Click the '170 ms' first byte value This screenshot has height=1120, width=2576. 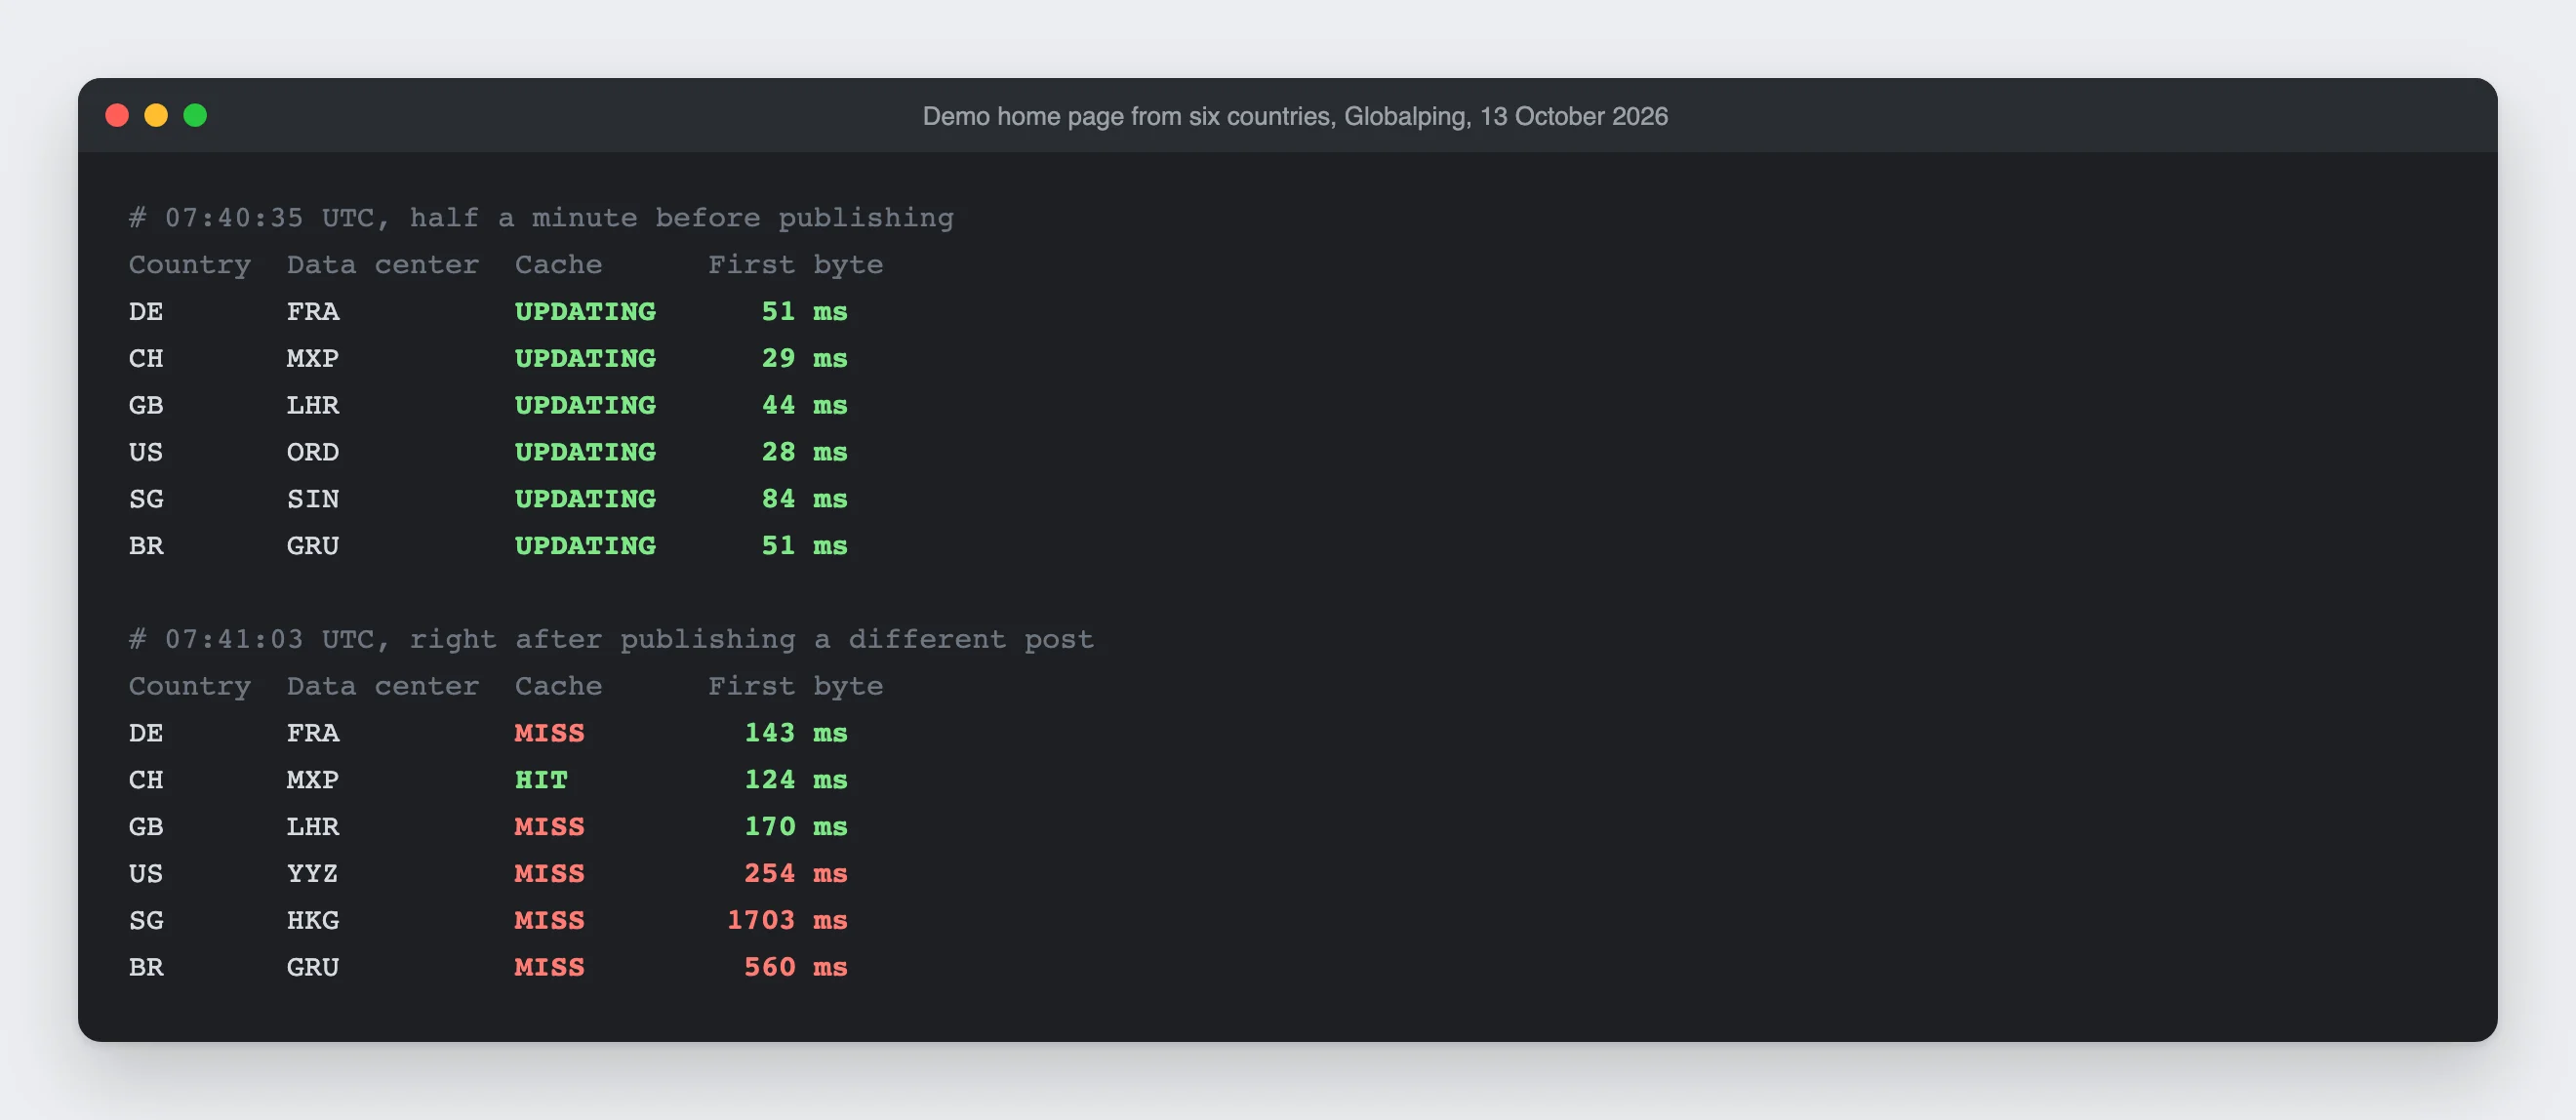click(796, 827)
